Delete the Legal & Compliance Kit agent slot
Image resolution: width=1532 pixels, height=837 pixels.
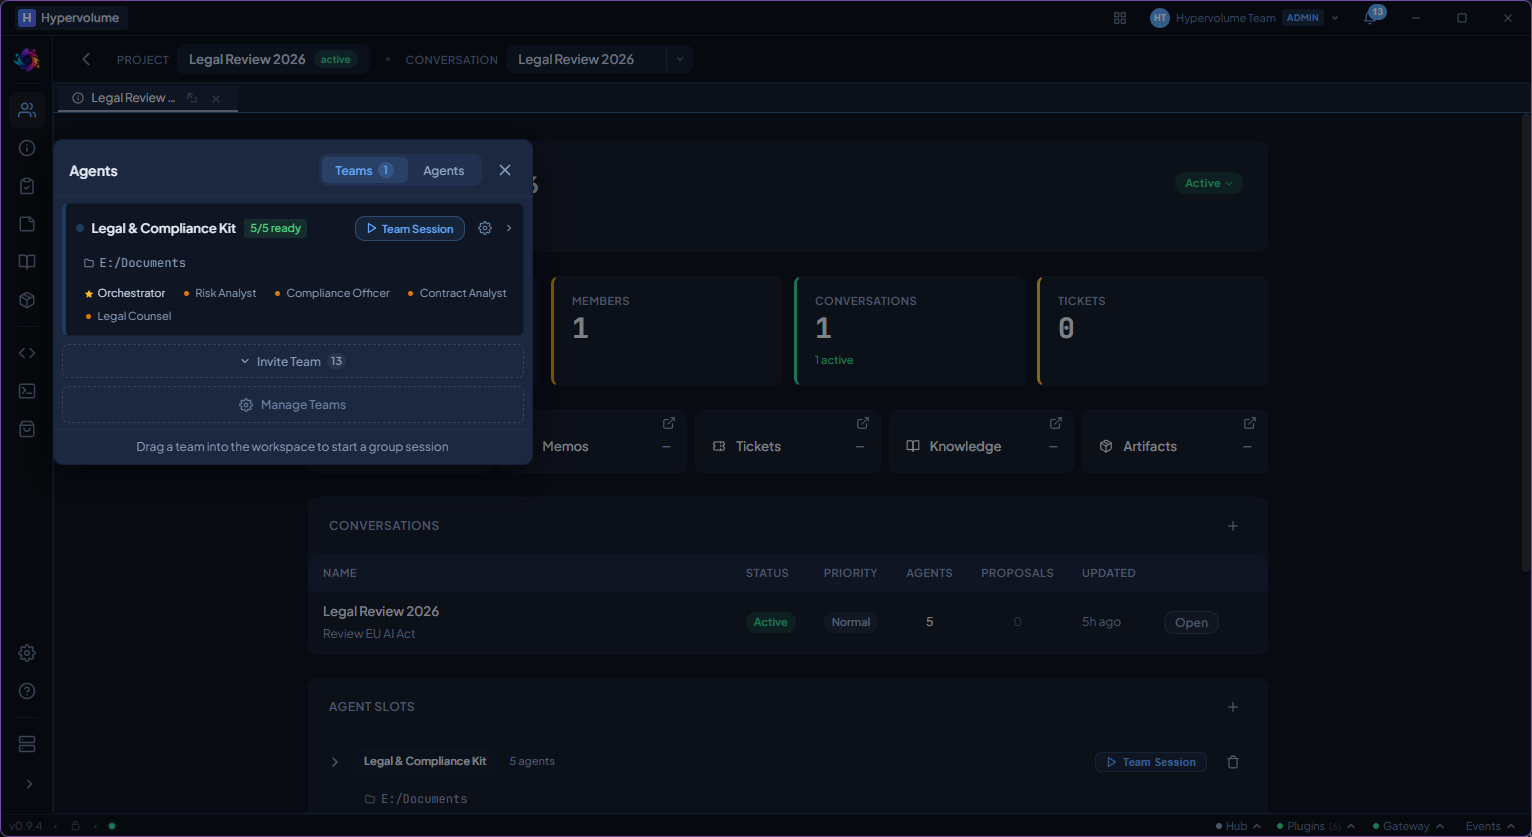[x=1233, y=762]
